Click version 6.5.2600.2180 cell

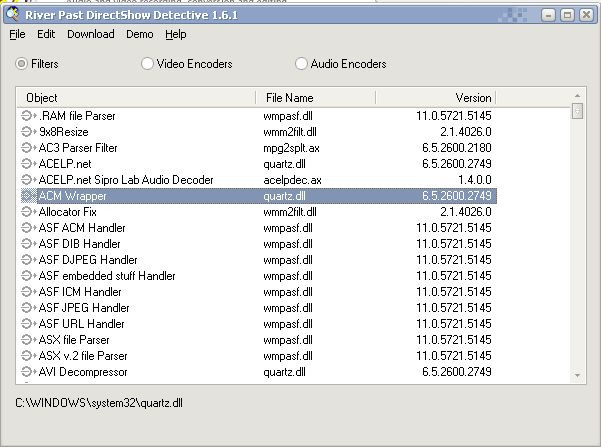coord(457,148)
